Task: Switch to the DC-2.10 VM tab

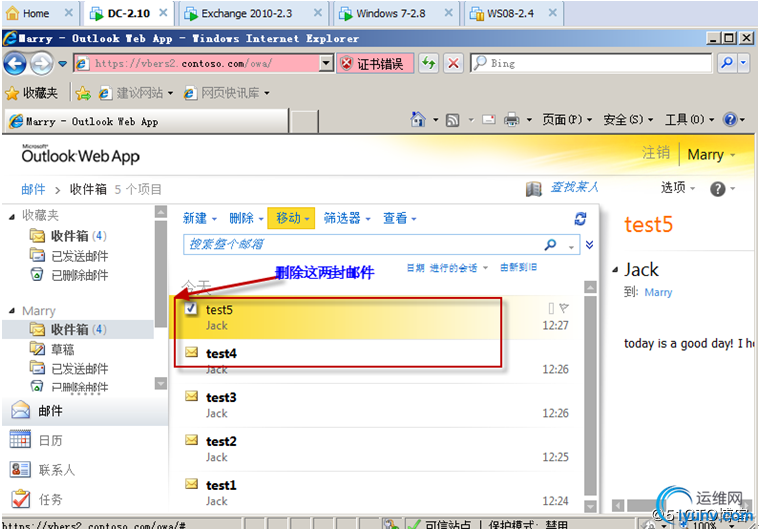Action: pos(128,14)
